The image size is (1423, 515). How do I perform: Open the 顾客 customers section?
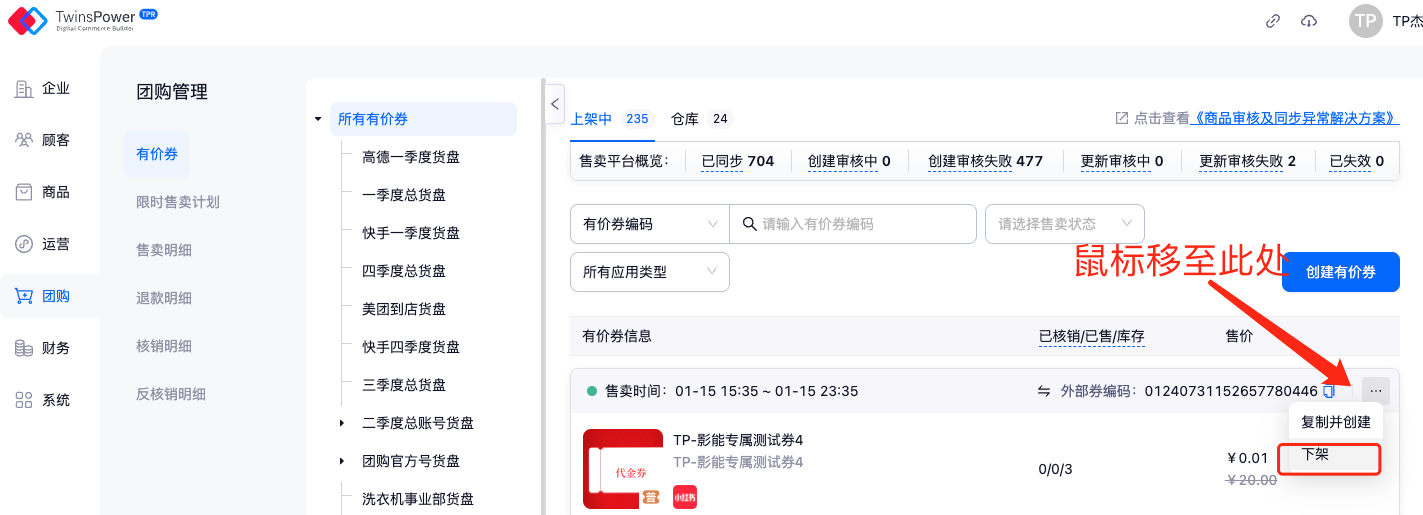43,140
